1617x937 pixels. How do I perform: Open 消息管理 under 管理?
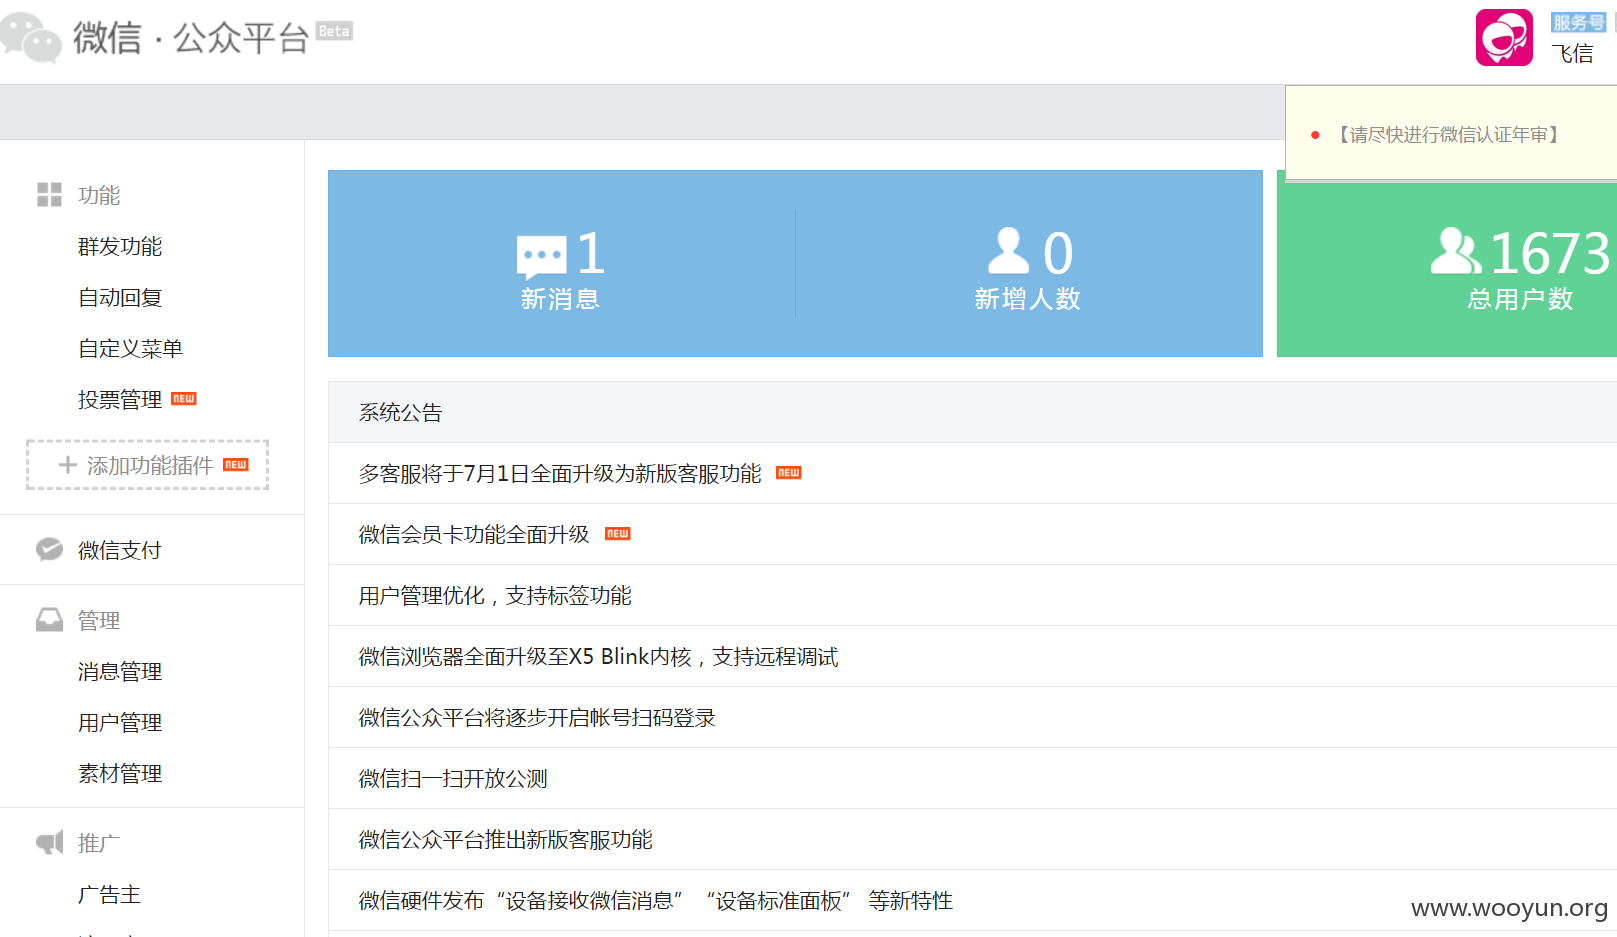click(120, 672)
